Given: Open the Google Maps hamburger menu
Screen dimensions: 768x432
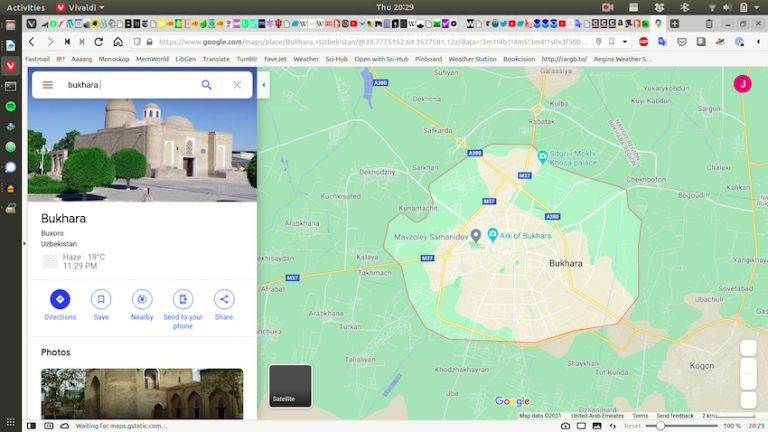Looking at the screenshot, I should pos(47,85).
